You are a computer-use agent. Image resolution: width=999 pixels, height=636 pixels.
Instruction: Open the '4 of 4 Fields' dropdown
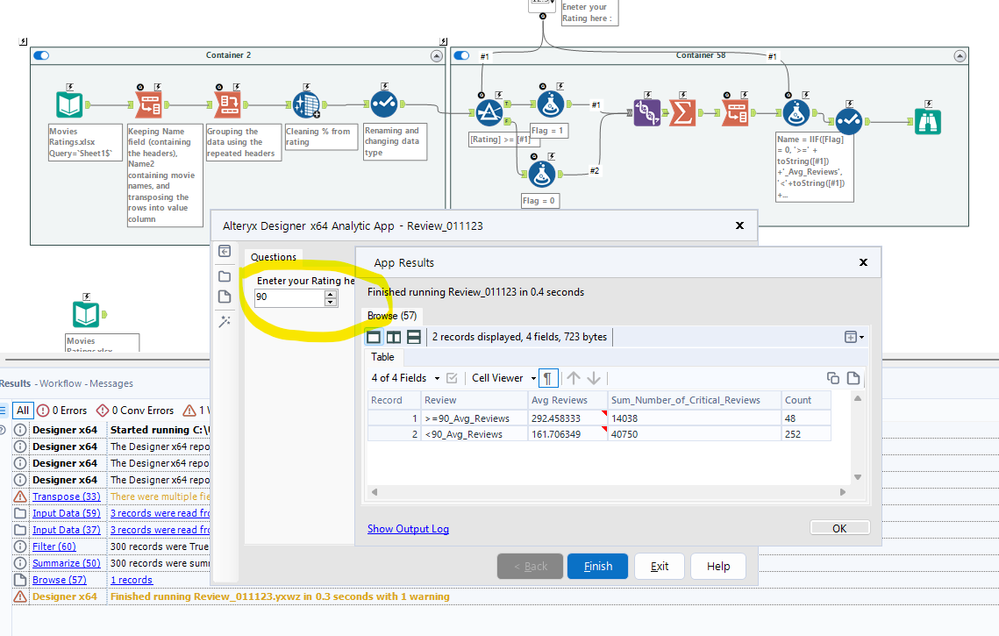pyautogui.click(x=405, y=378)
